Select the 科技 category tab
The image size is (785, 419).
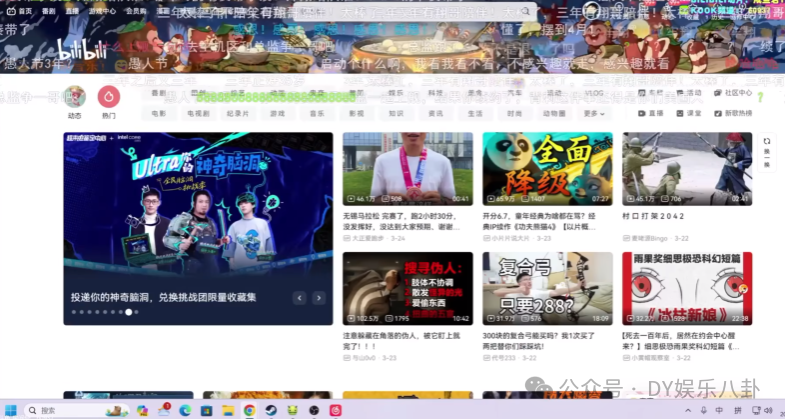pos(436,93)
